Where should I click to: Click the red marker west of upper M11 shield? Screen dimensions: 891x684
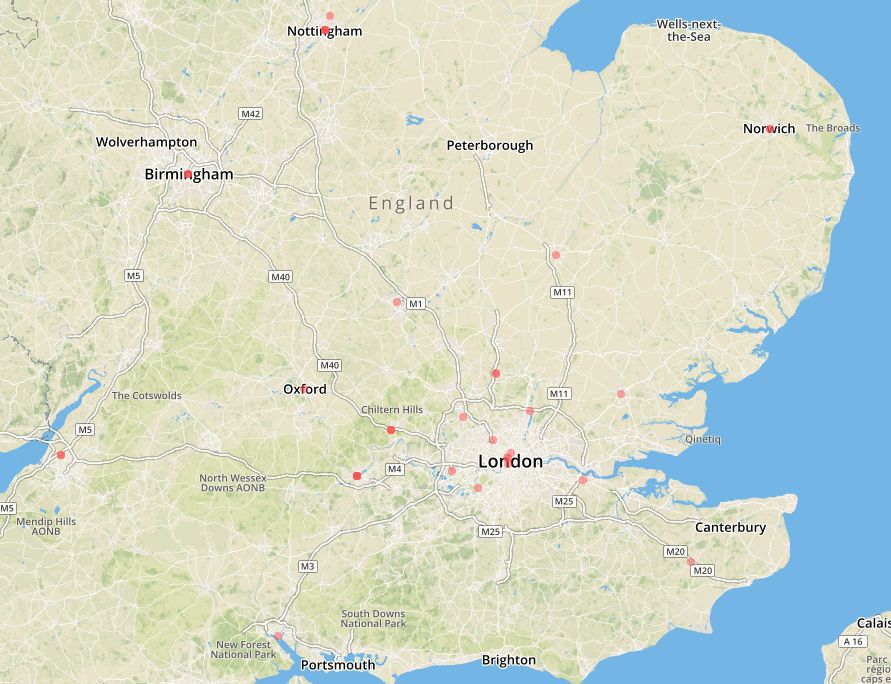tap(556, 255)
